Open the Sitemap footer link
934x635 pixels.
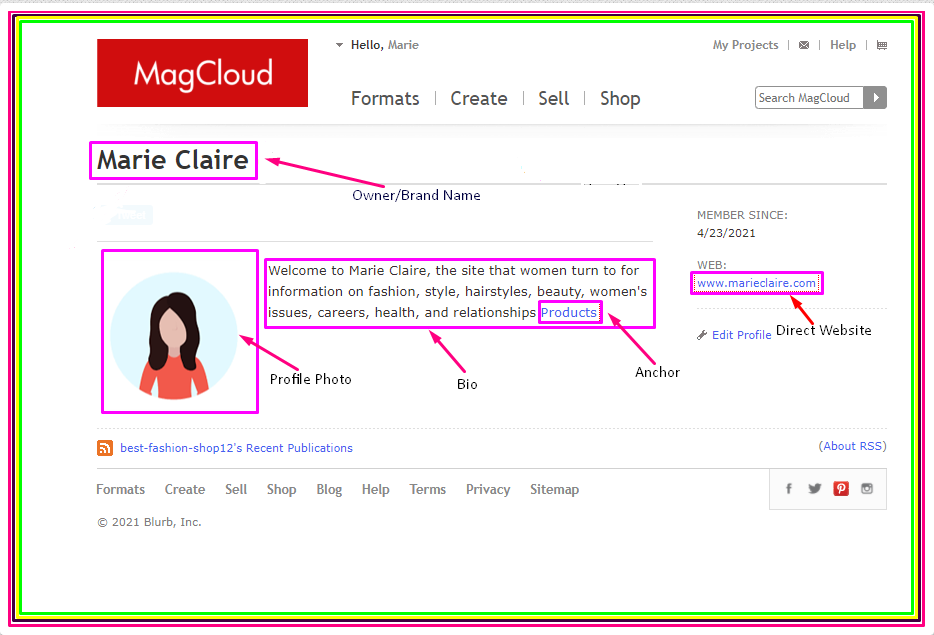pos(554,490)
